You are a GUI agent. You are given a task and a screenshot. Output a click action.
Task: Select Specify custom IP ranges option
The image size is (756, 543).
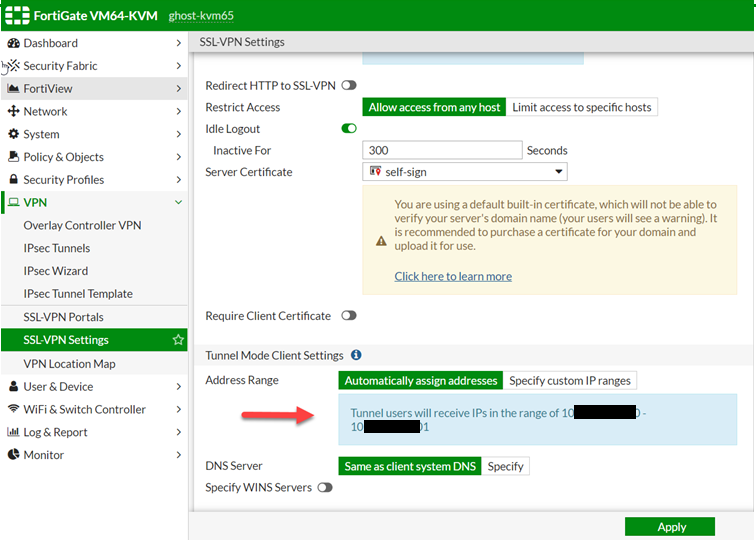pyautogui.click(x=570, y=381)
